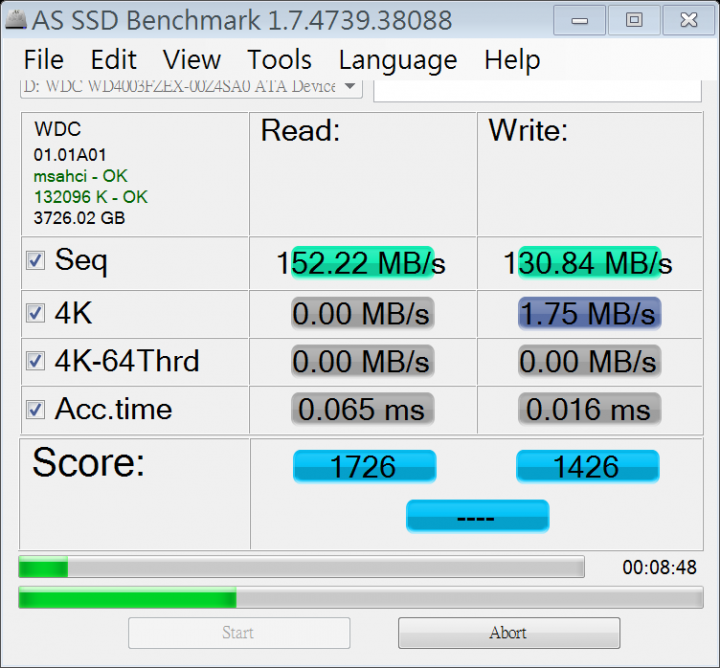Click the total score placeholder ----

pyautogui.click(x=478, y=516)
